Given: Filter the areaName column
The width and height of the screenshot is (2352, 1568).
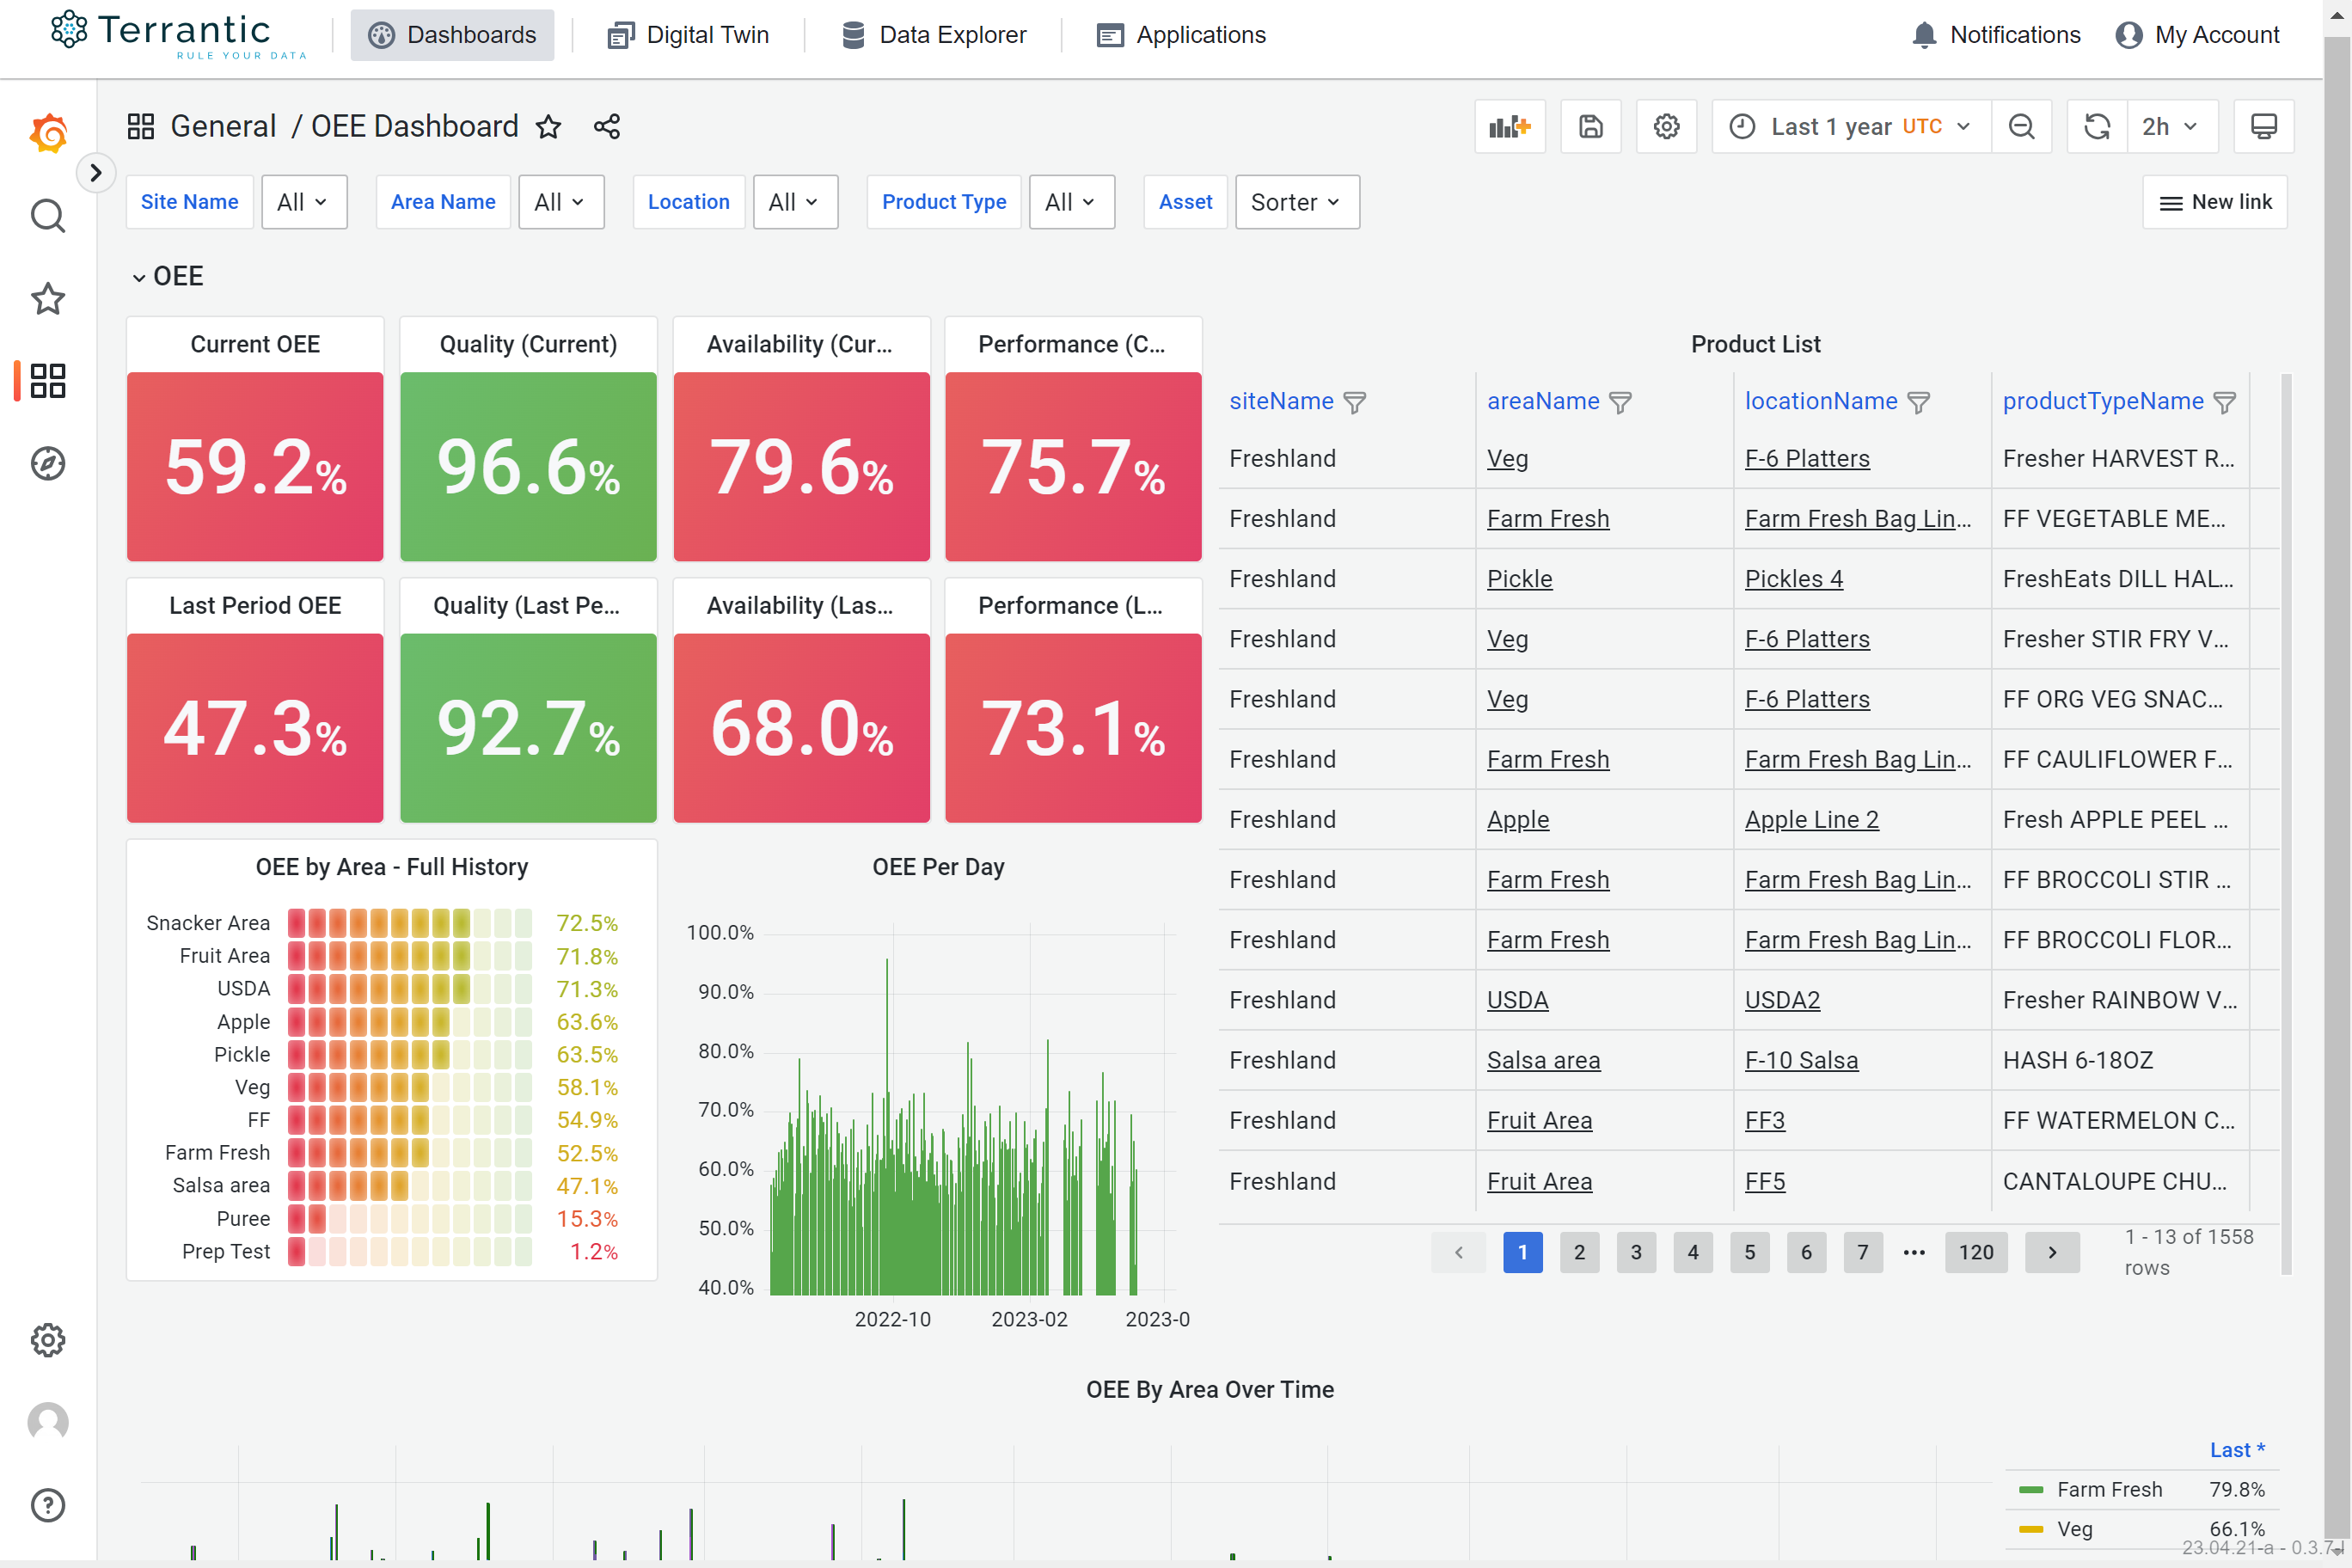Looking at the screenshot, I should click(1620, 402).
